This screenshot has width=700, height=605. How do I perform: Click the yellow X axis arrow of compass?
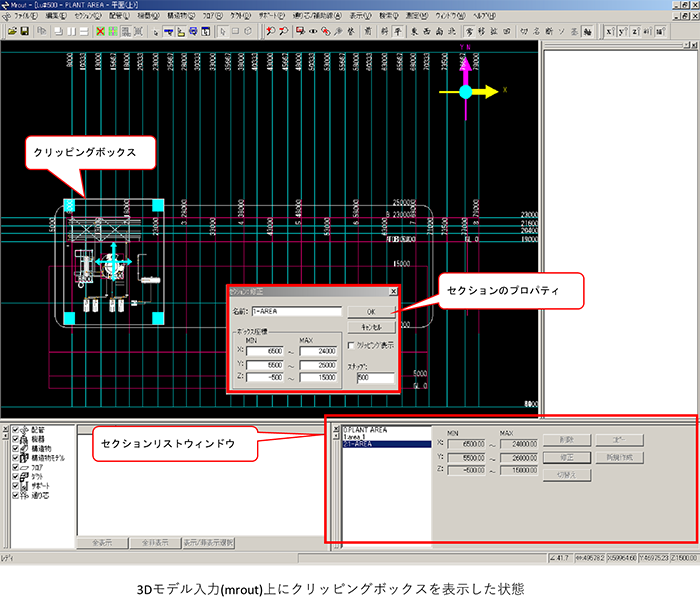click(x=487, y=91)
